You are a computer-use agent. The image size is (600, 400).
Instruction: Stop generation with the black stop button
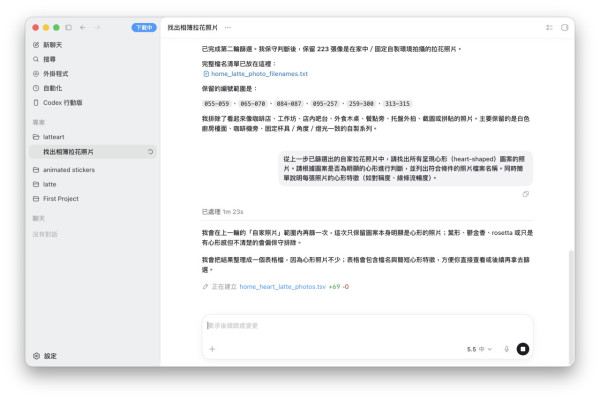point(523,349)
